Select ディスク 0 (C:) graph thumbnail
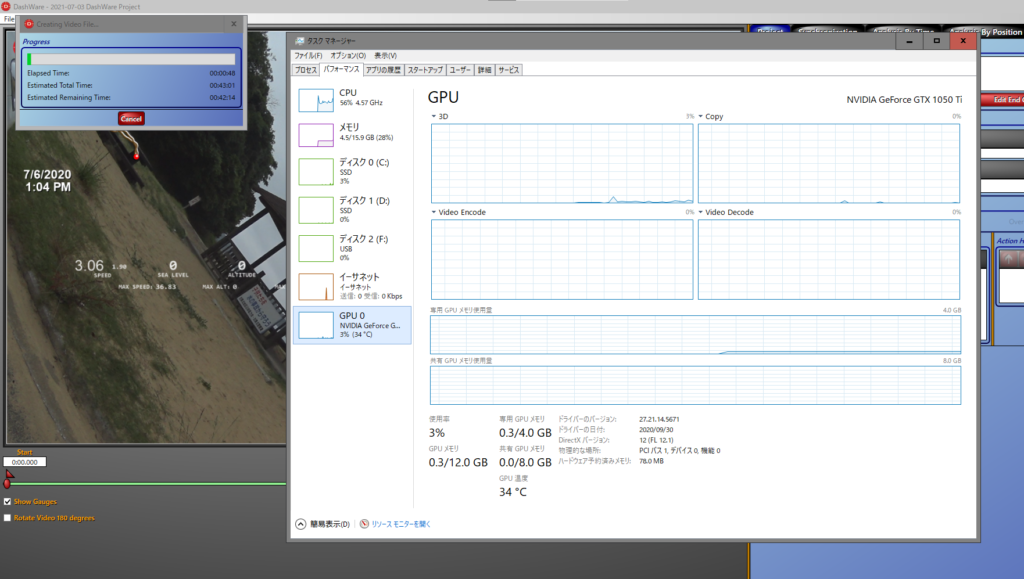Screen dimensions: 1024x579 [x=316, y=171]
